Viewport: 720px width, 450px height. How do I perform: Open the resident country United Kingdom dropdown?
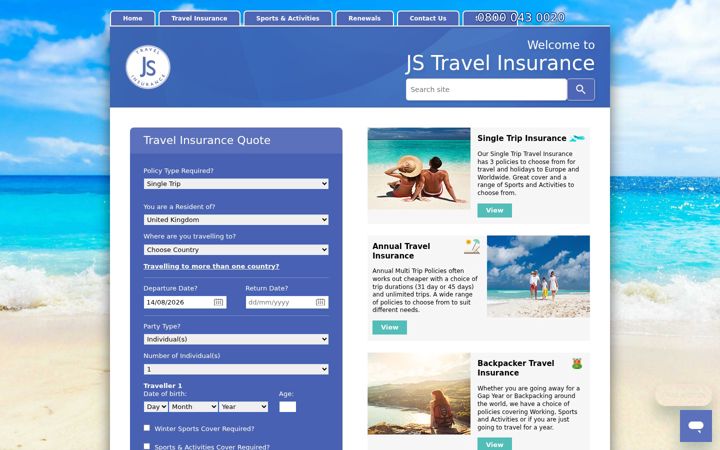click(236, 220)
